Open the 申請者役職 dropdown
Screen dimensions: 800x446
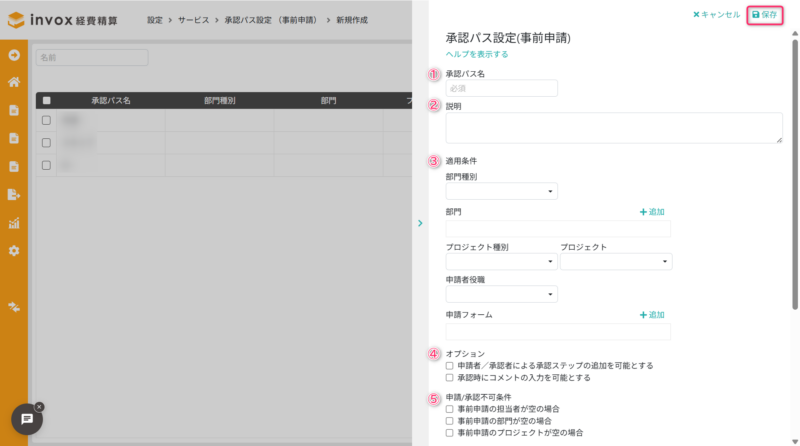coord(502,294)
